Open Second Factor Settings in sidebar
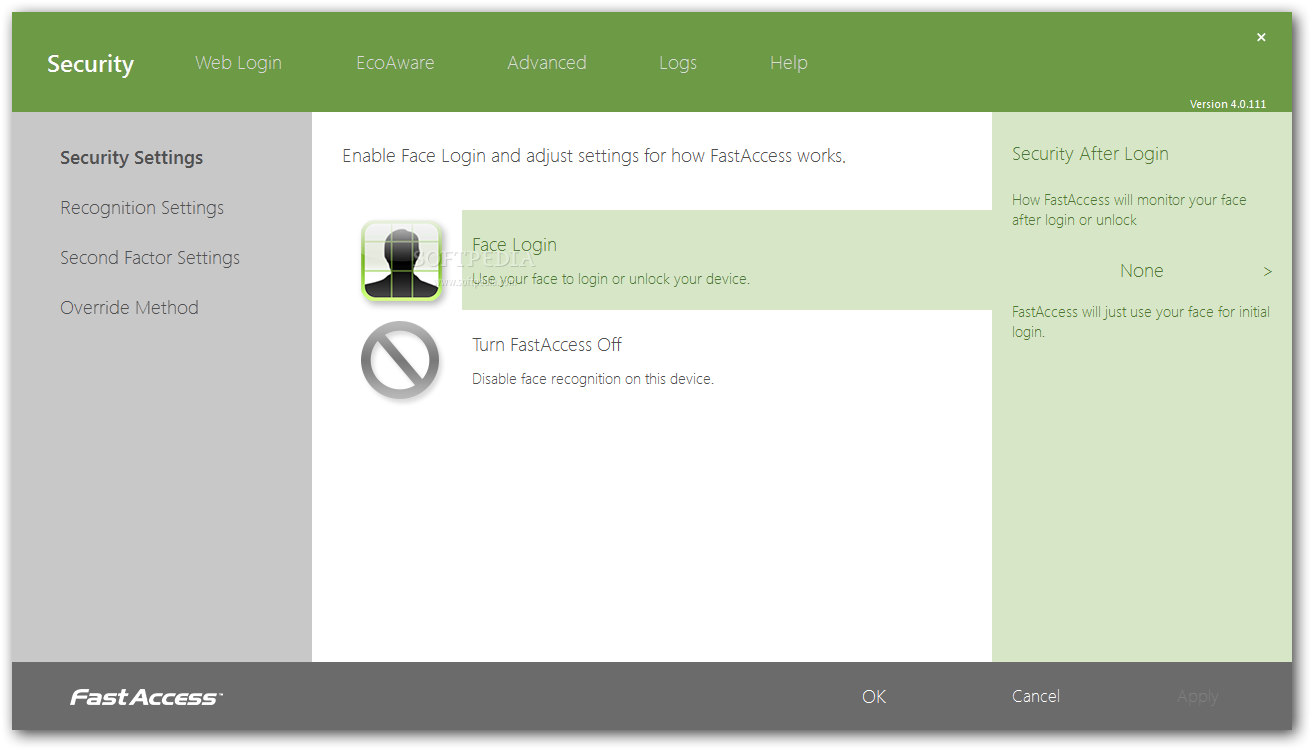 150,258
